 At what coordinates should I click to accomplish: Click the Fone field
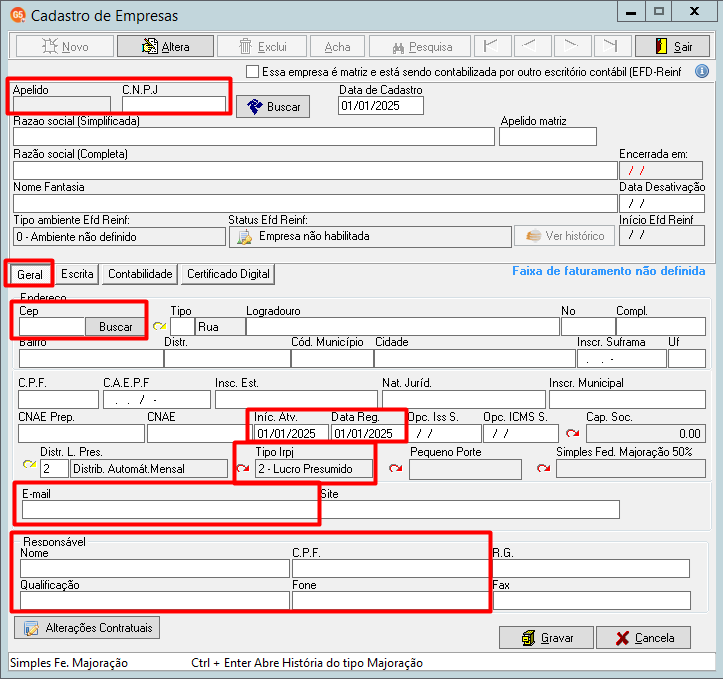(x=391, y=601)
